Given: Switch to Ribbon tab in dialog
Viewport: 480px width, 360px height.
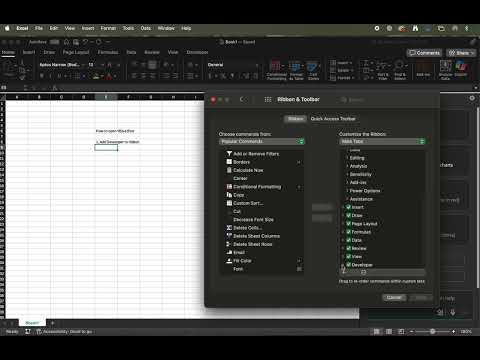Looking at the screenshot, I should coord(296,119).
